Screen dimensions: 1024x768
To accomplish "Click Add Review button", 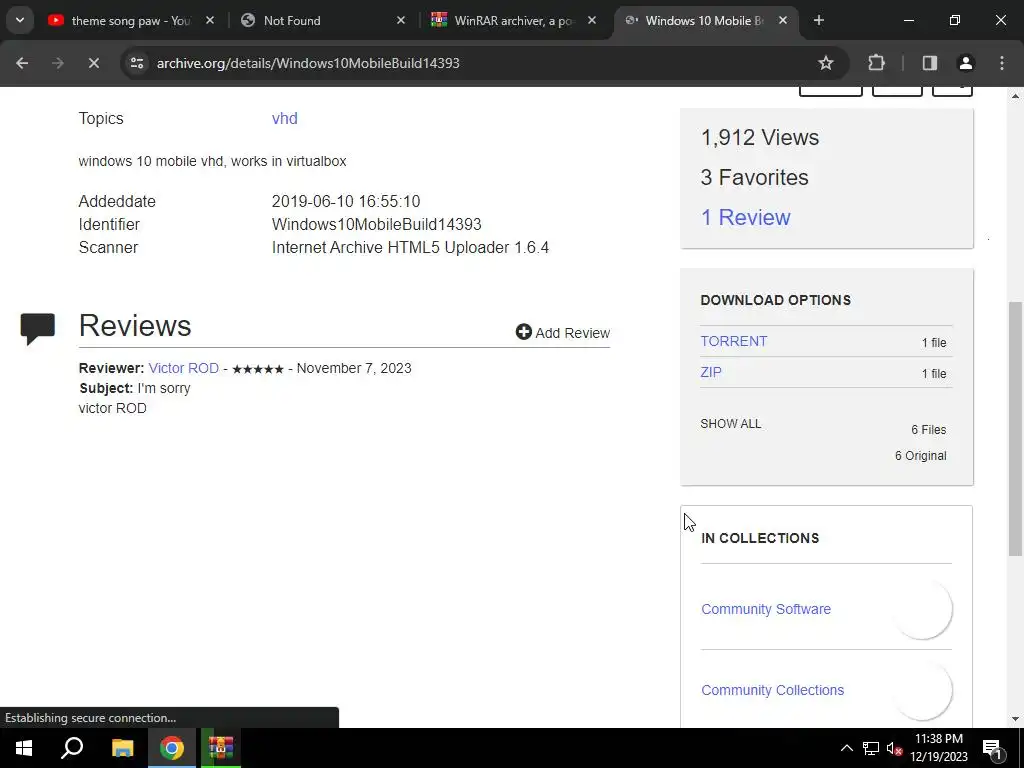I will 562,332.
